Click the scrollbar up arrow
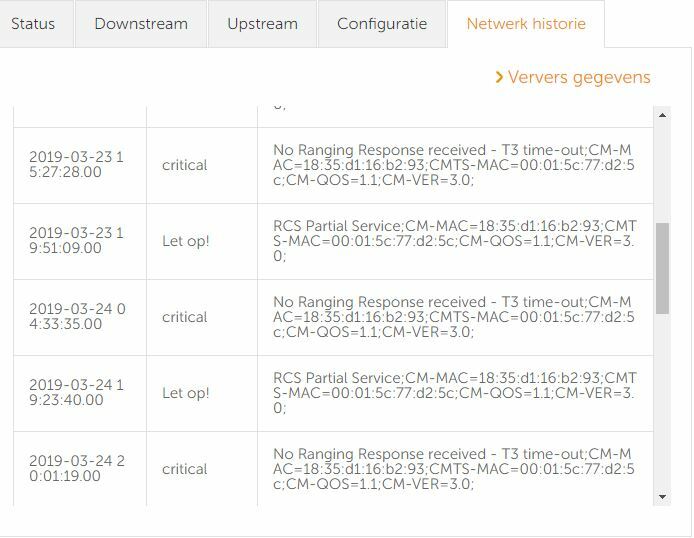The height and width of the screenshot is (538, 694). pyautogui.click(x=663, y=115)
